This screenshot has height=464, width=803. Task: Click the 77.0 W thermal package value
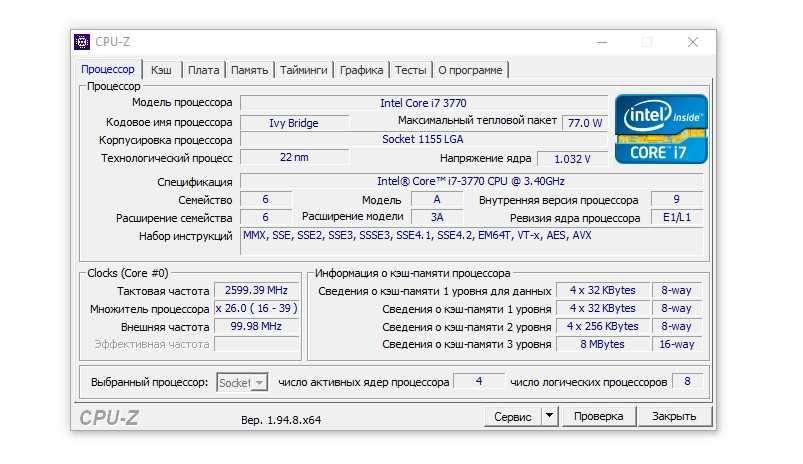(x=585, y=123)
